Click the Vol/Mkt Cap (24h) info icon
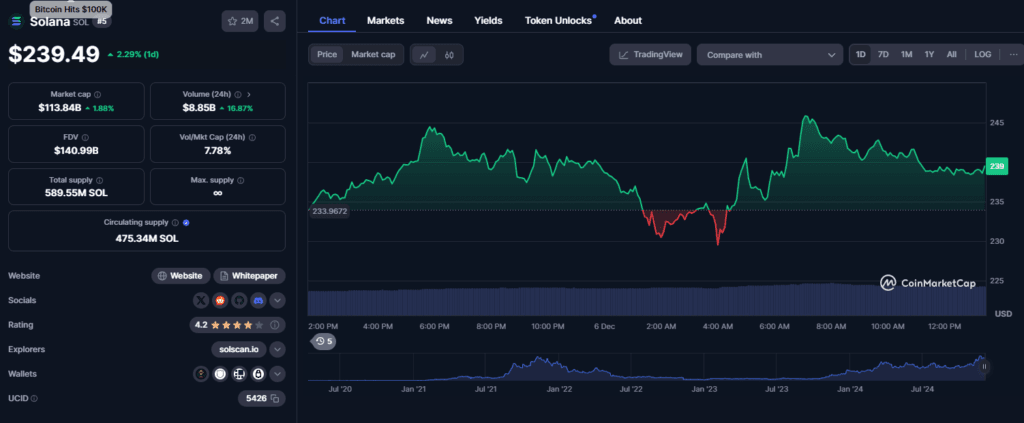1024x423 pixels. click(252, 138)
